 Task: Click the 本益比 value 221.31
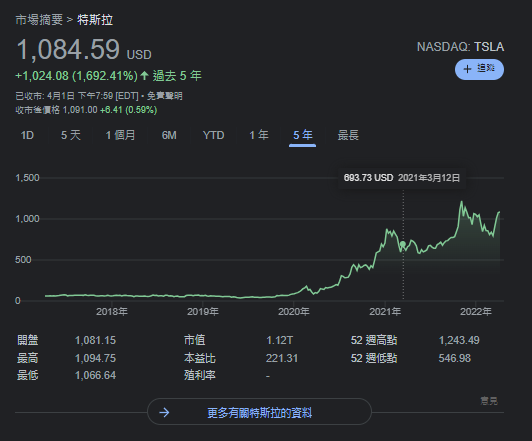tap(282, 358)
